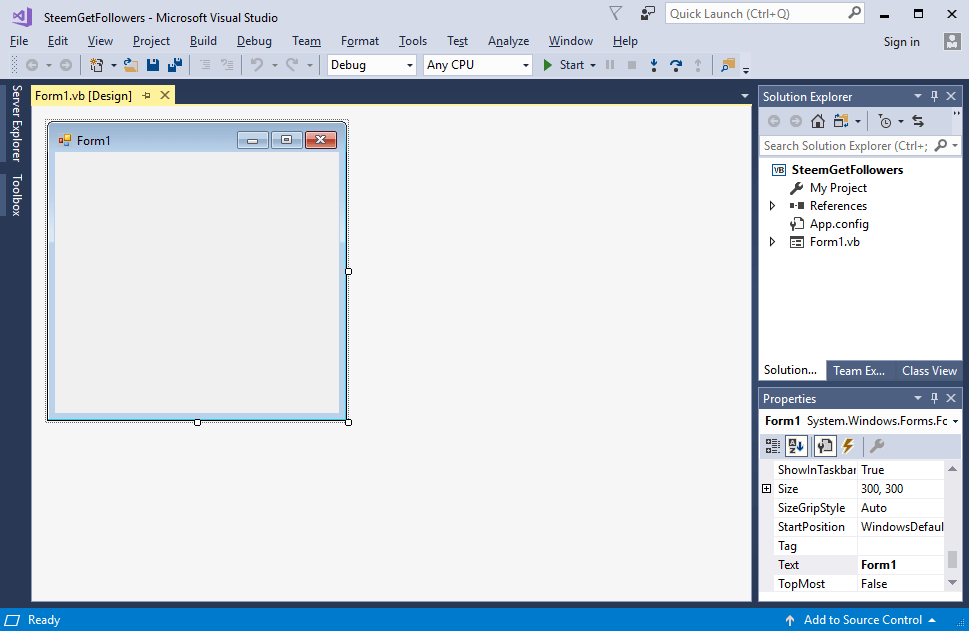The width and height of the screenshot is (969, 631).
Task: Click the Property Pages wrench icon
Action: coord(877,446)
